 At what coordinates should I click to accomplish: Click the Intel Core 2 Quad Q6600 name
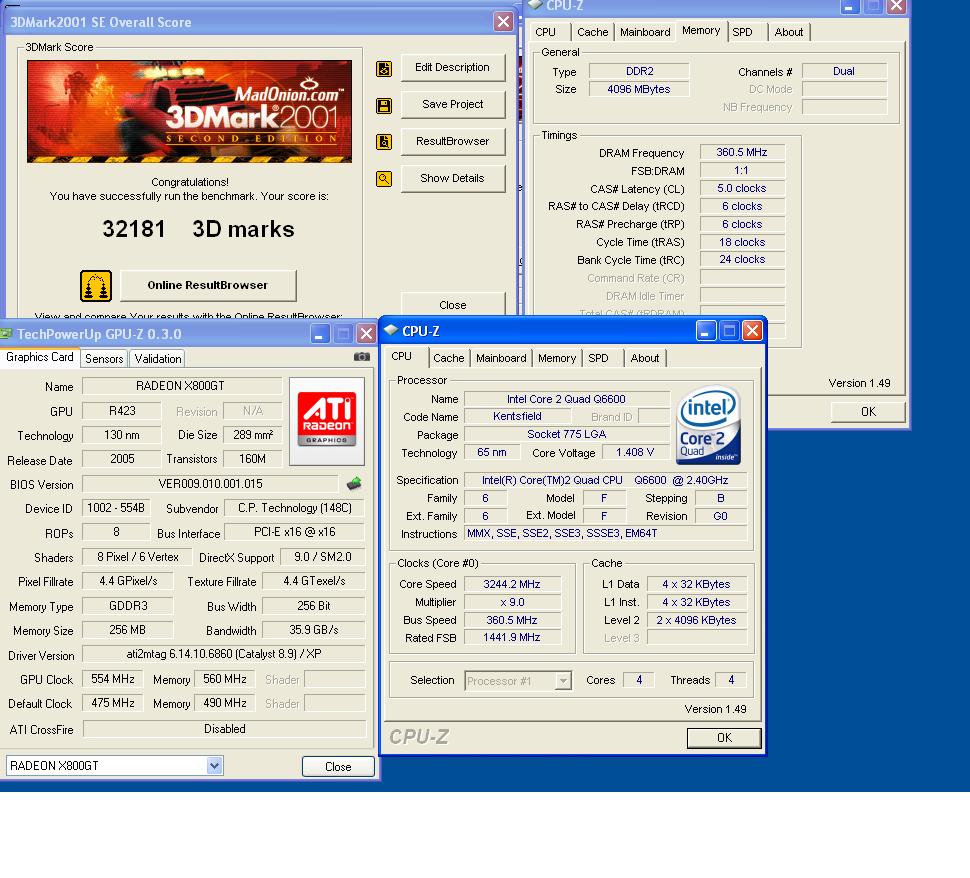pos(567,399)
